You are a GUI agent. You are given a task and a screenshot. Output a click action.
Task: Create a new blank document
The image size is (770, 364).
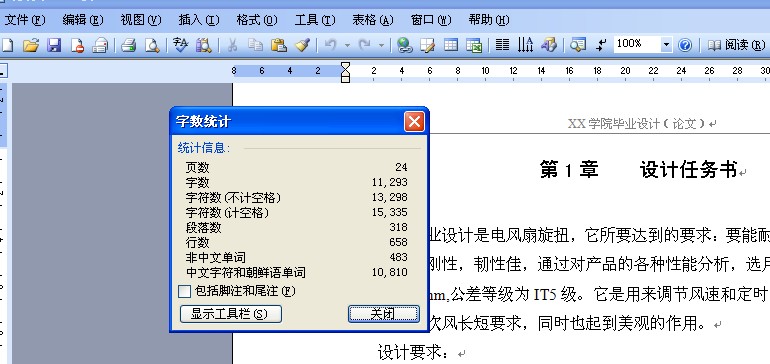point(7,46)
